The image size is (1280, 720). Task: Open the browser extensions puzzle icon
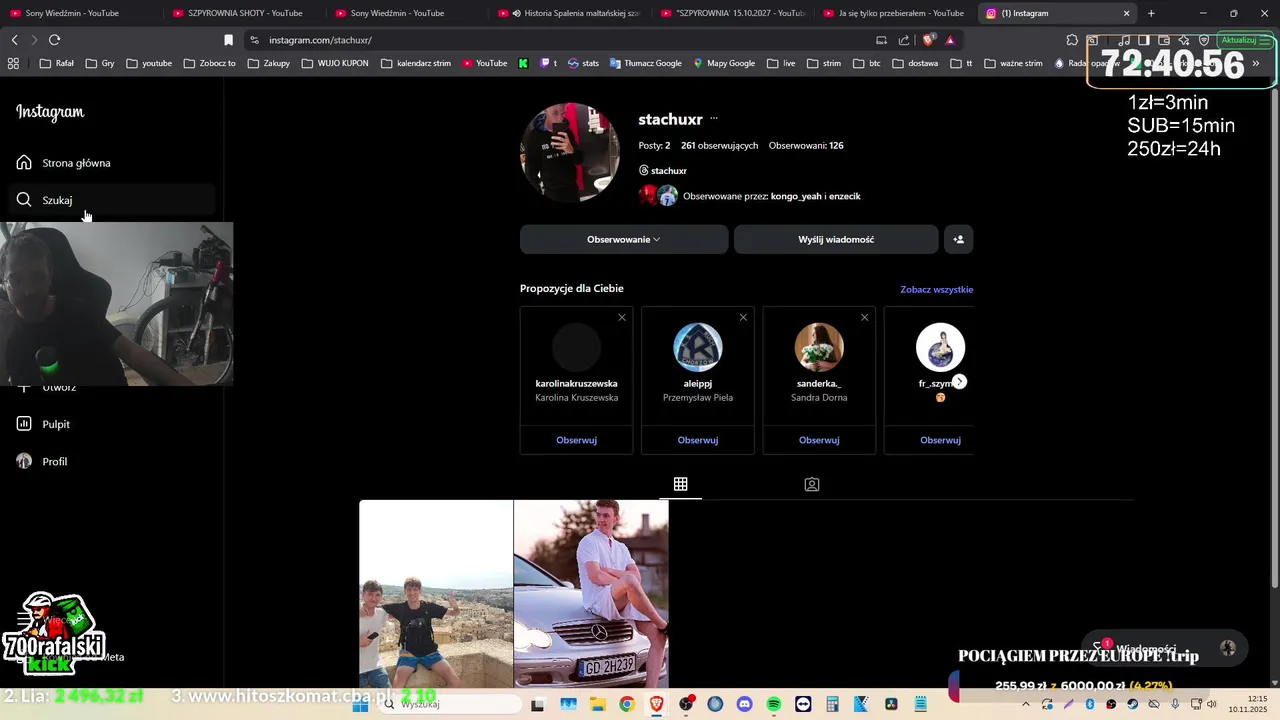pos(1072,40)
